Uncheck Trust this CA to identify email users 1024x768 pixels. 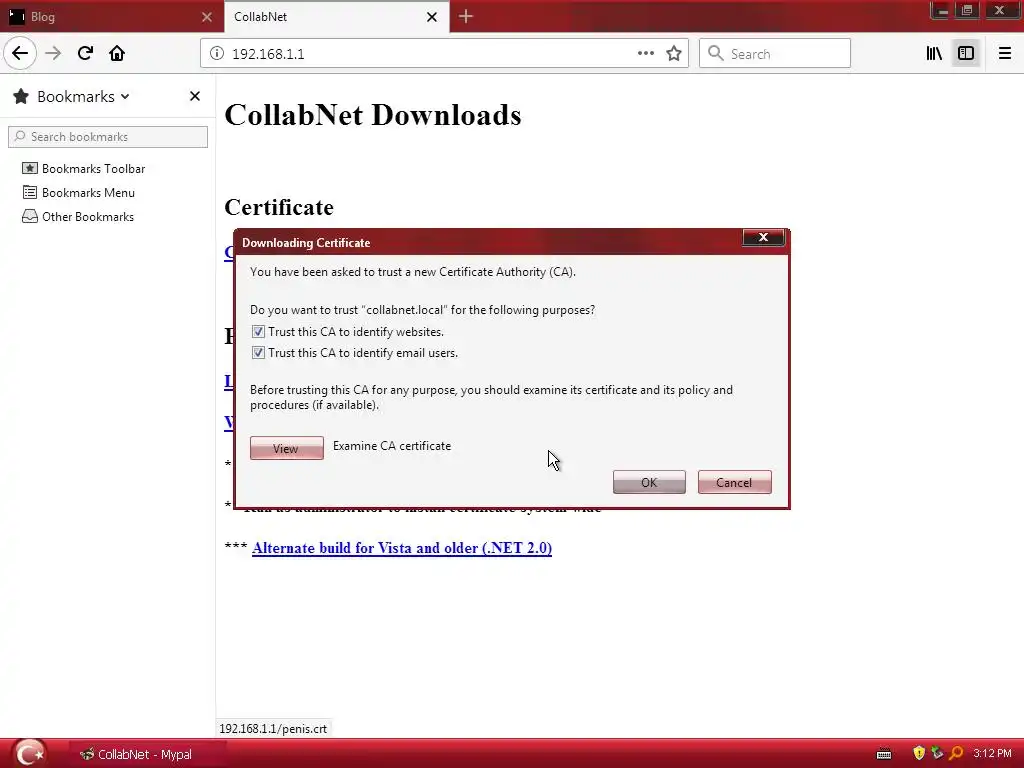(258, 353)
